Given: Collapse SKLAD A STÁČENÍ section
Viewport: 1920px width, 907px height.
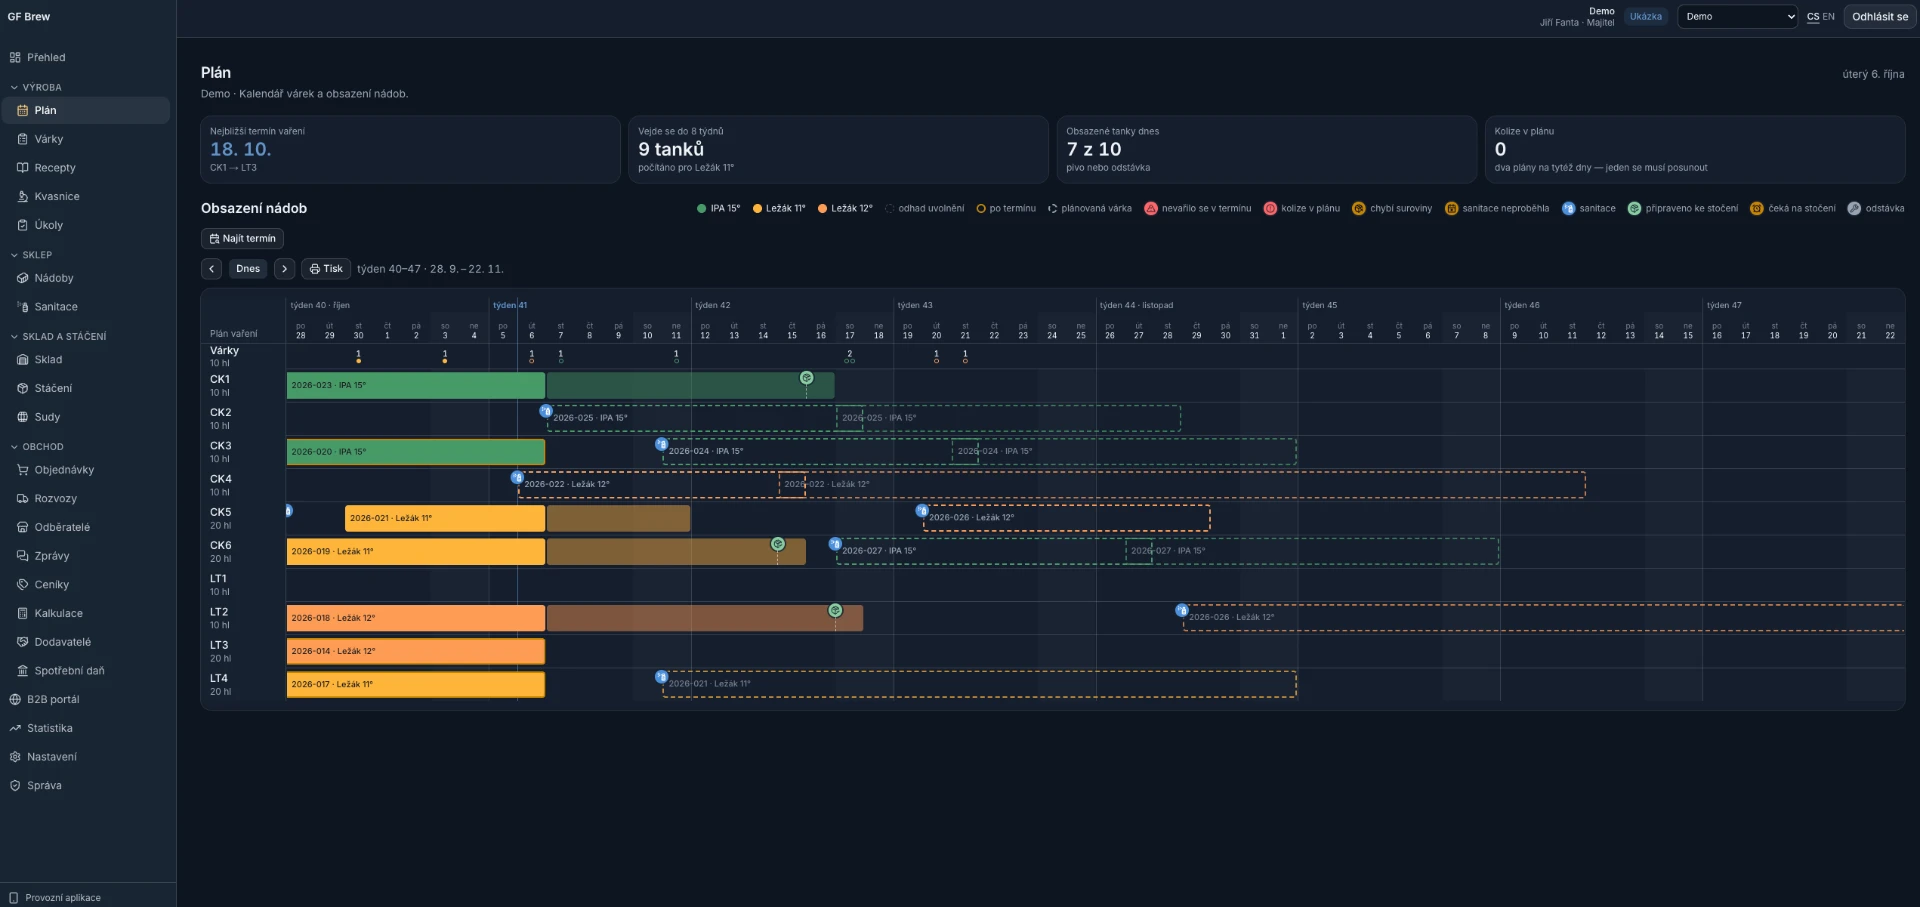Looking at the screenshot, I should click(x=58, y=336).
